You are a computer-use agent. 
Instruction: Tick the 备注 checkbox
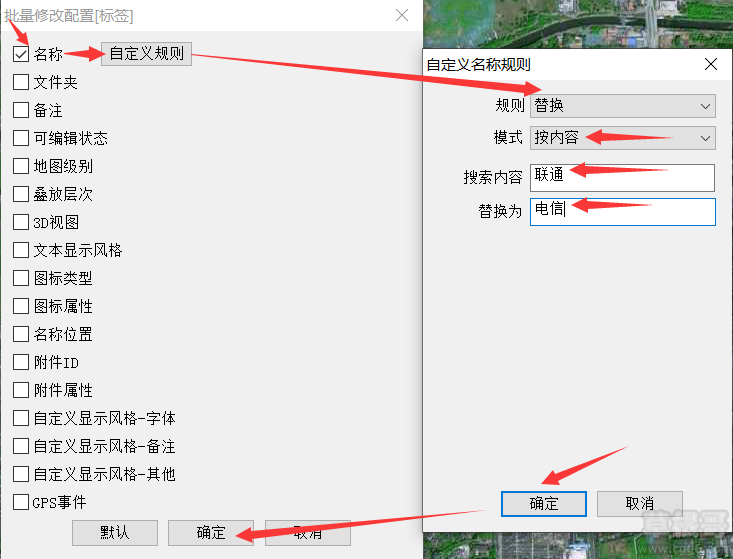point(21,110)
